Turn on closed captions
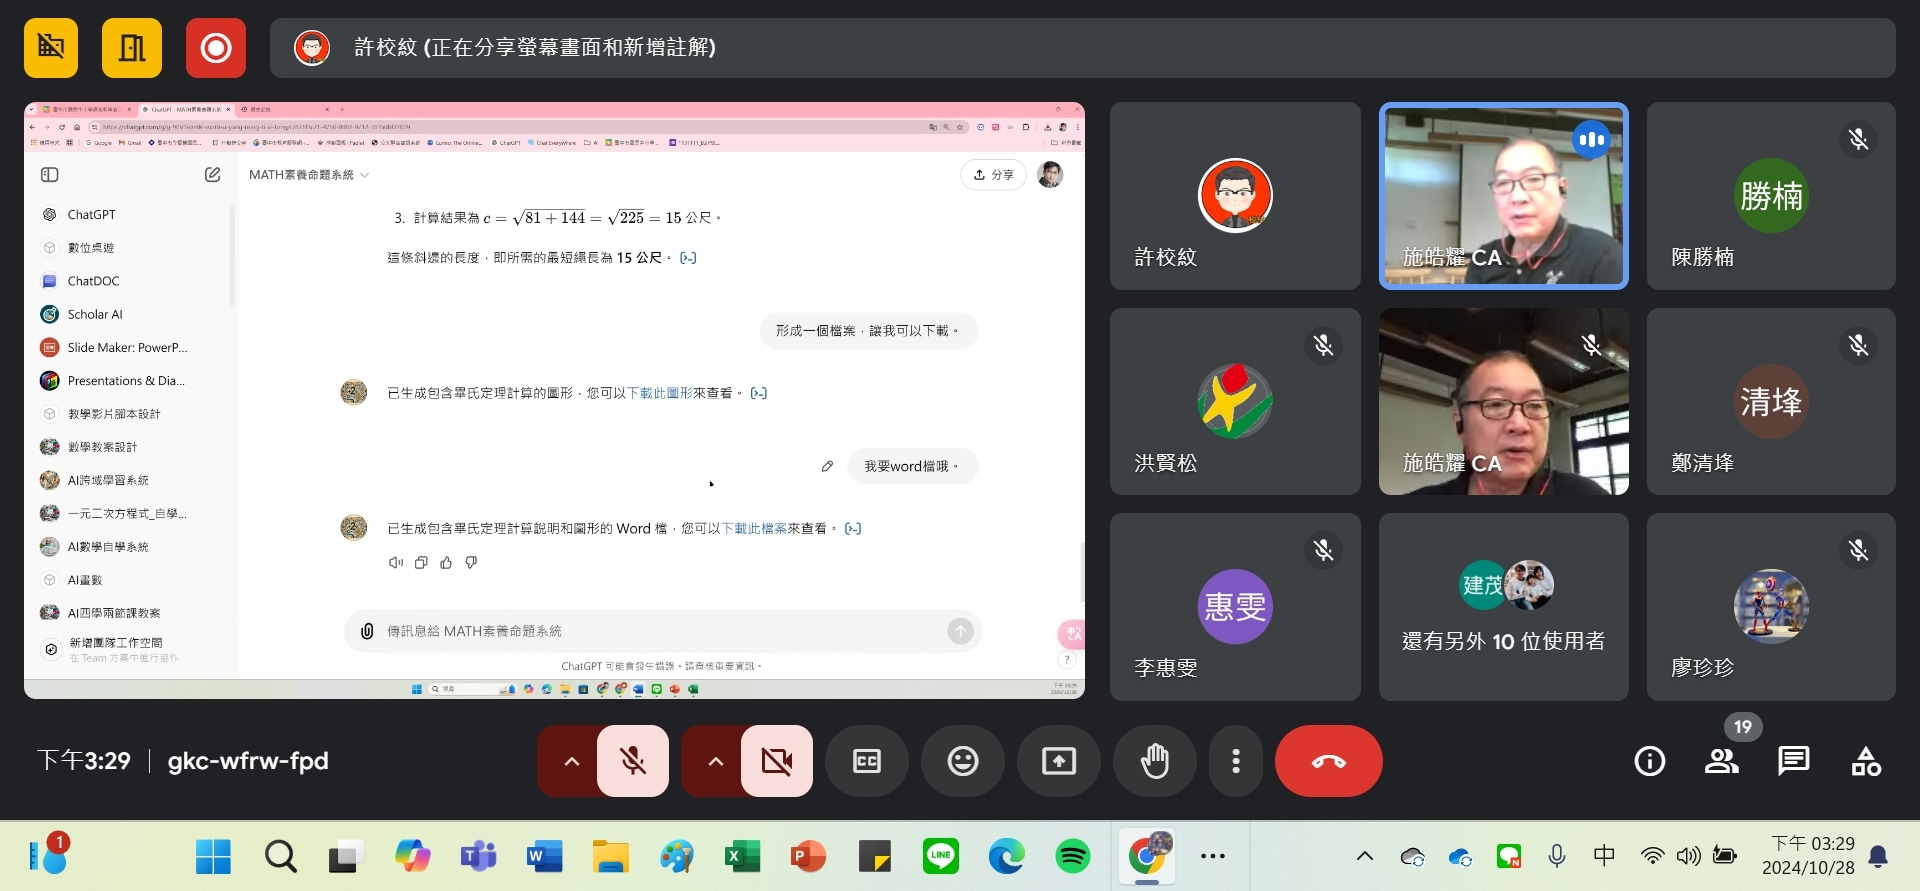 click(867, 761)
